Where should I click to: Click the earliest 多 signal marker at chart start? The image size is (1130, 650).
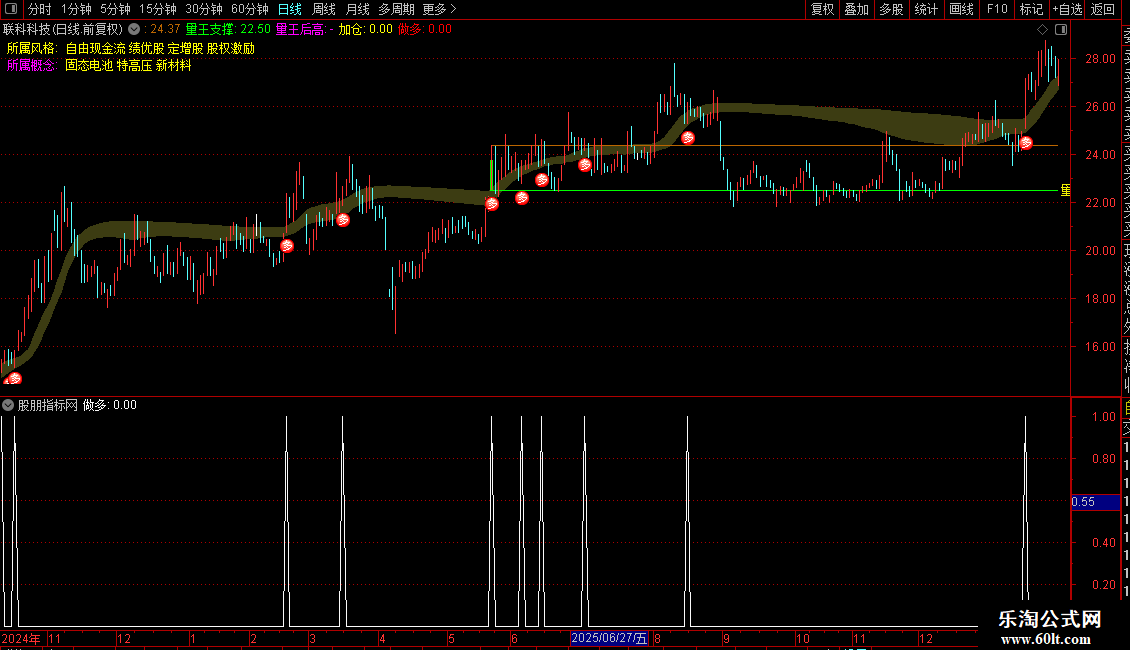(x=14, y=378)
